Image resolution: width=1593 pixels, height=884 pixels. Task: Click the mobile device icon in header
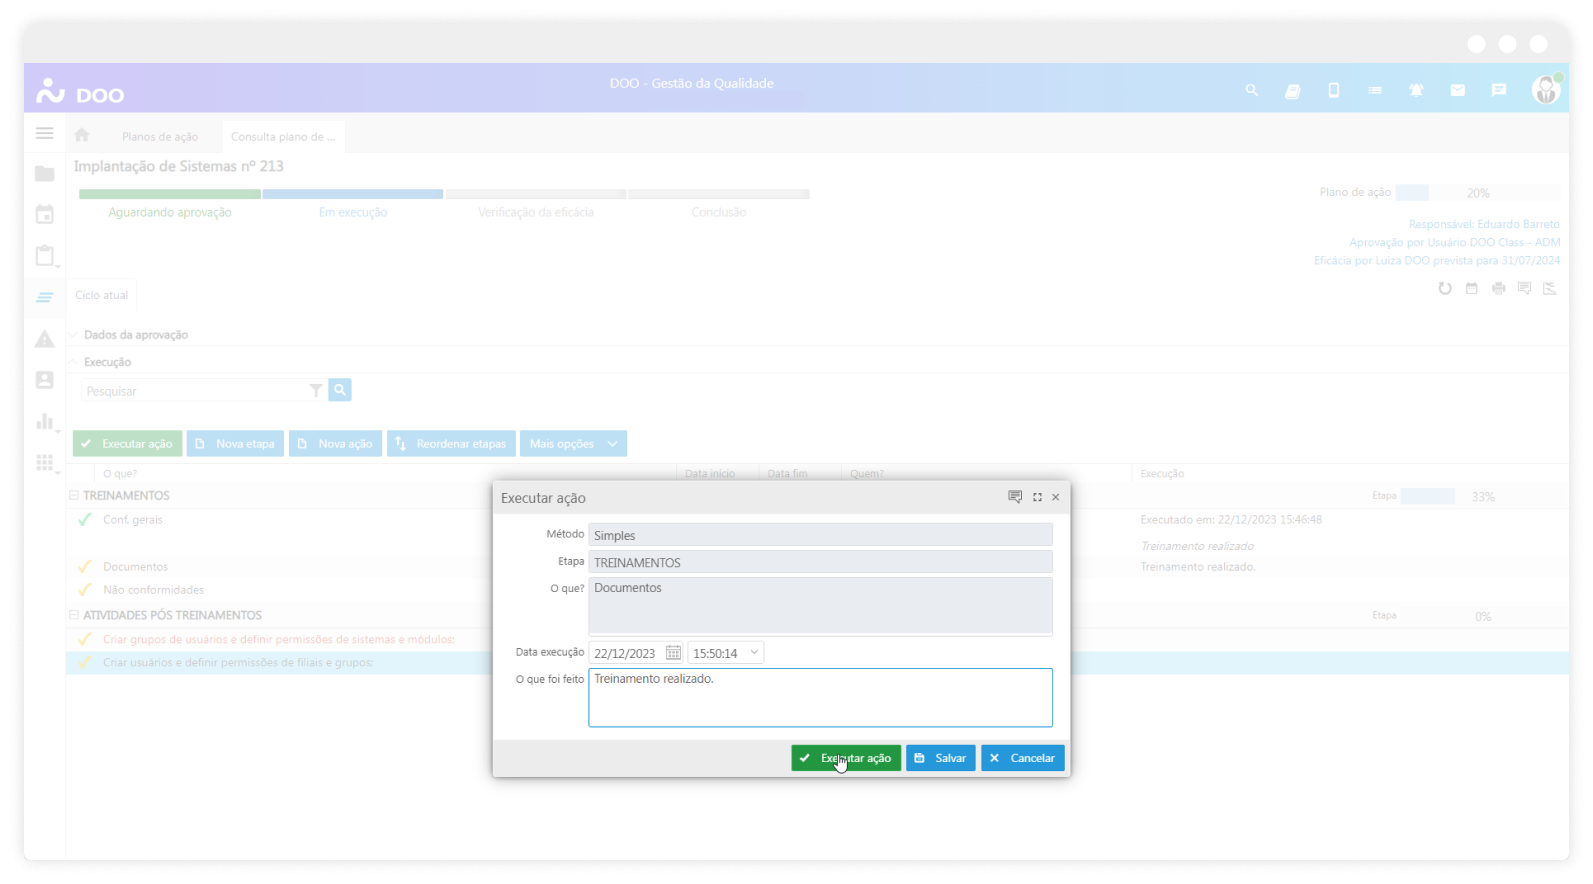[x=1333, y=90]
